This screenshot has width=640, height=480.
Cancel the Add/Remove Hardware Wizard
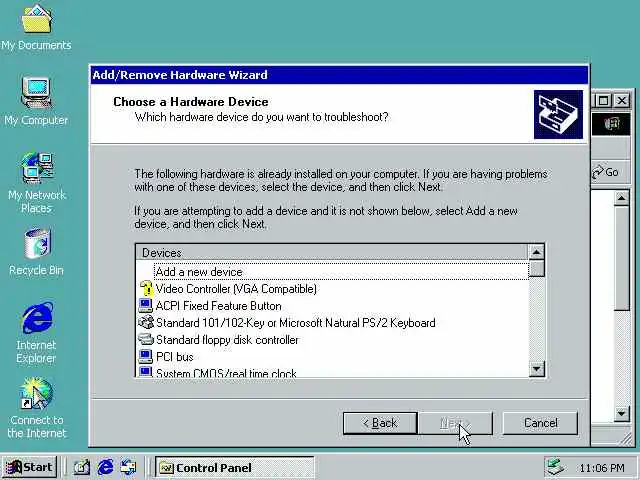[540, 423]
